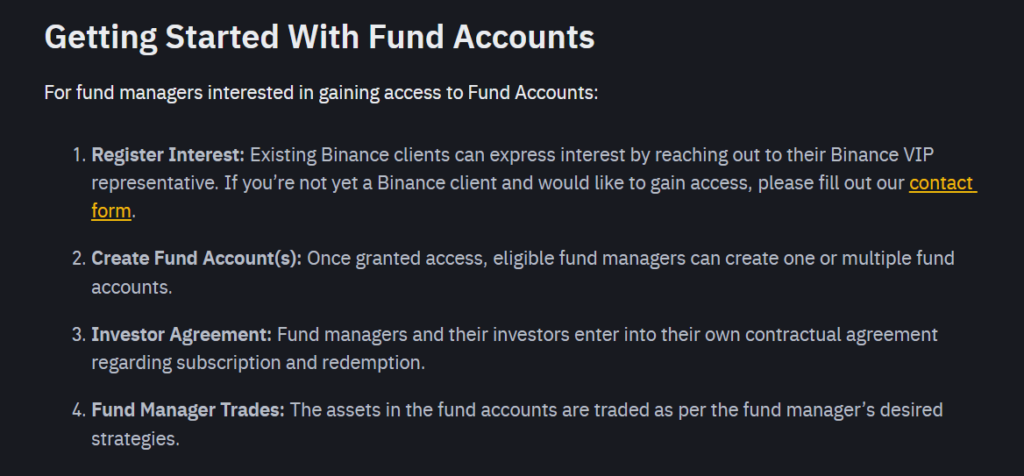The height and width of the screenshot is (476, 1024).
Task: Click list number 4 marker
Action: (79, 411)
